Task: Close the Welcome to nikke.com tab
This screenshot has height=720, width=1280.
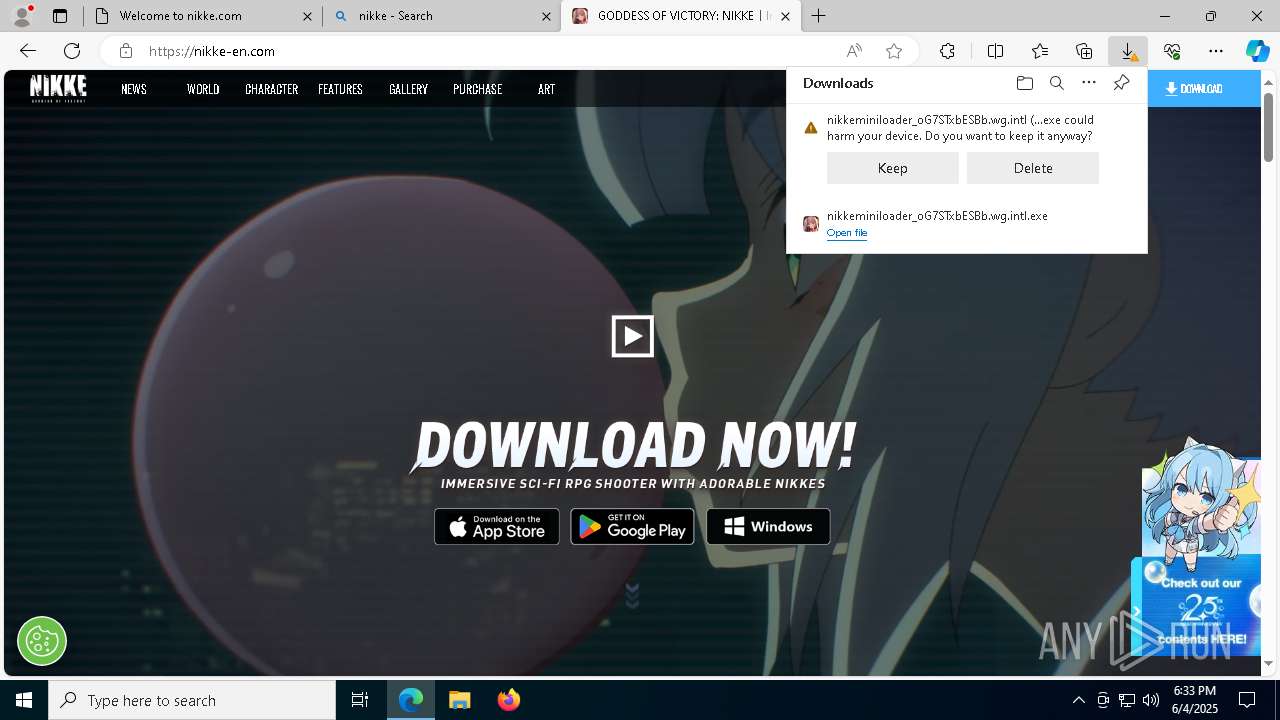Action: [307, 16]
